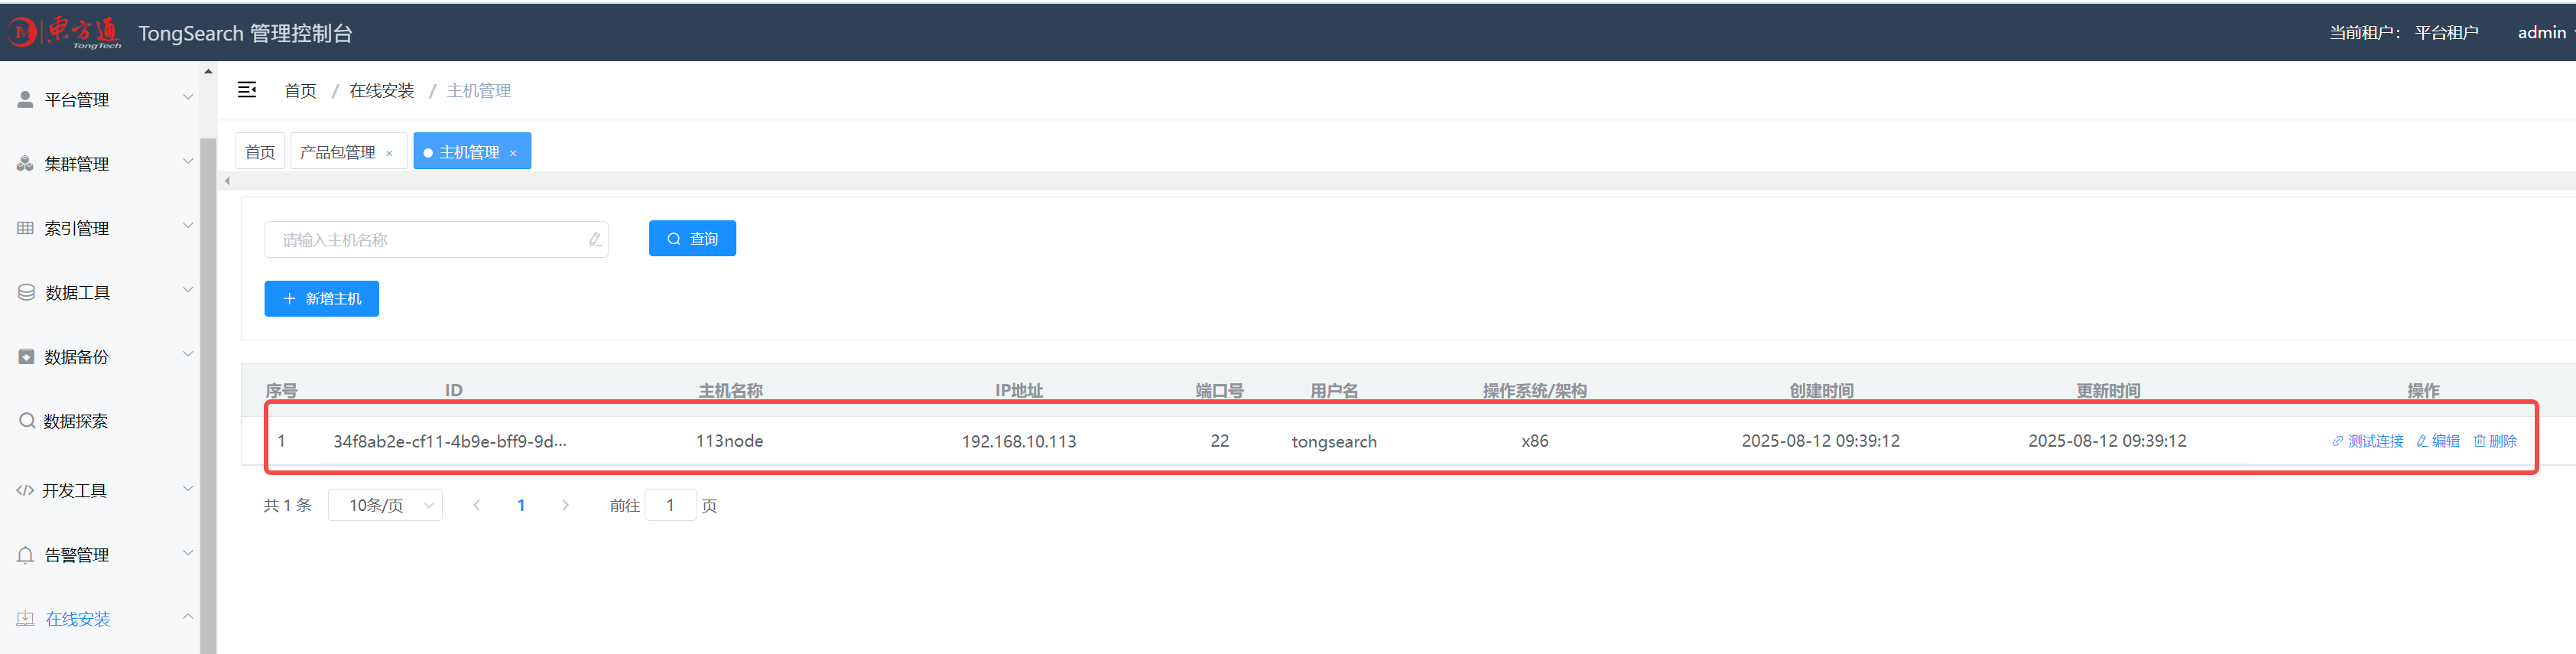Screen dimensions: 2576x654
Task: Click the 共 1 条 total count text
Action: (x=288, y=505)
